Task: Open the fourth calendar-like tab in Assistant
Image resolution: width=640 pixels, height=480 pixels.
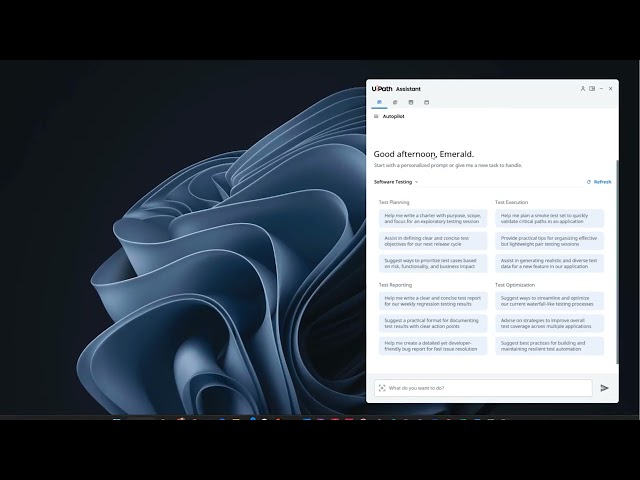Action: (x=427, y=102)
